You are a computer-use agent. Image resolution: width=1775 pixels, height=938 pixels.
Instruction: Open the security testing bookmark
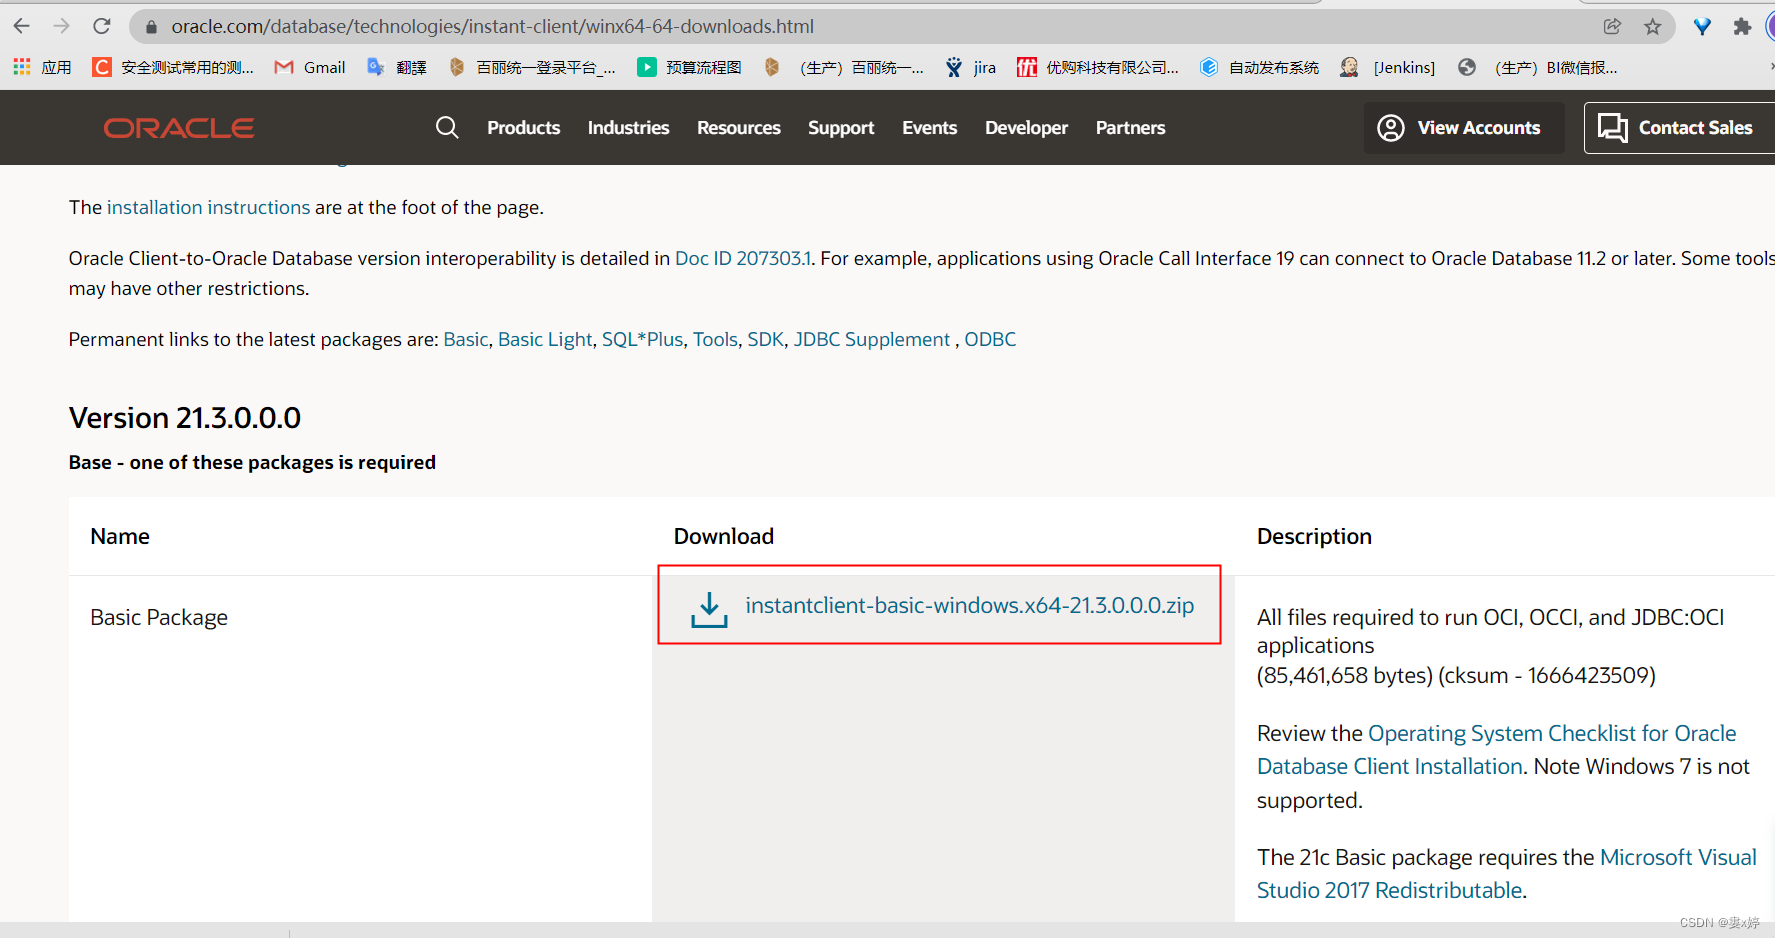173,67
